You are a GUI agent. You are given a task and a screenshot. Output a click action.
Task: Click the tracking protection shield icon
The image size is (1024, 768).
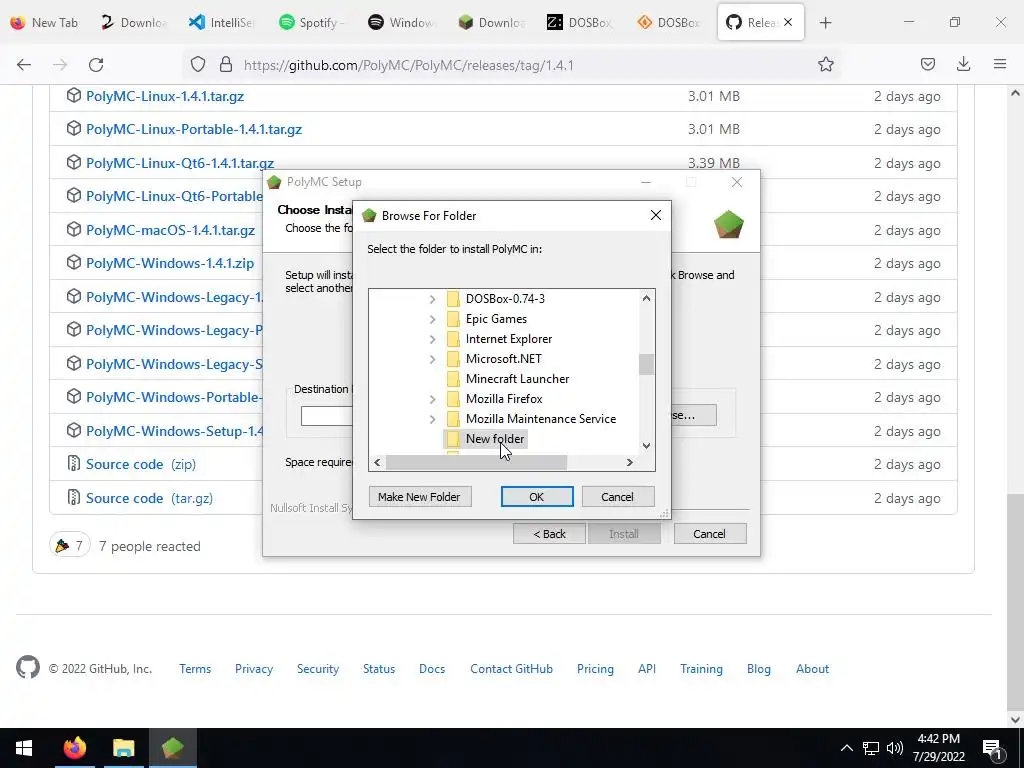(x=198, y=65)
